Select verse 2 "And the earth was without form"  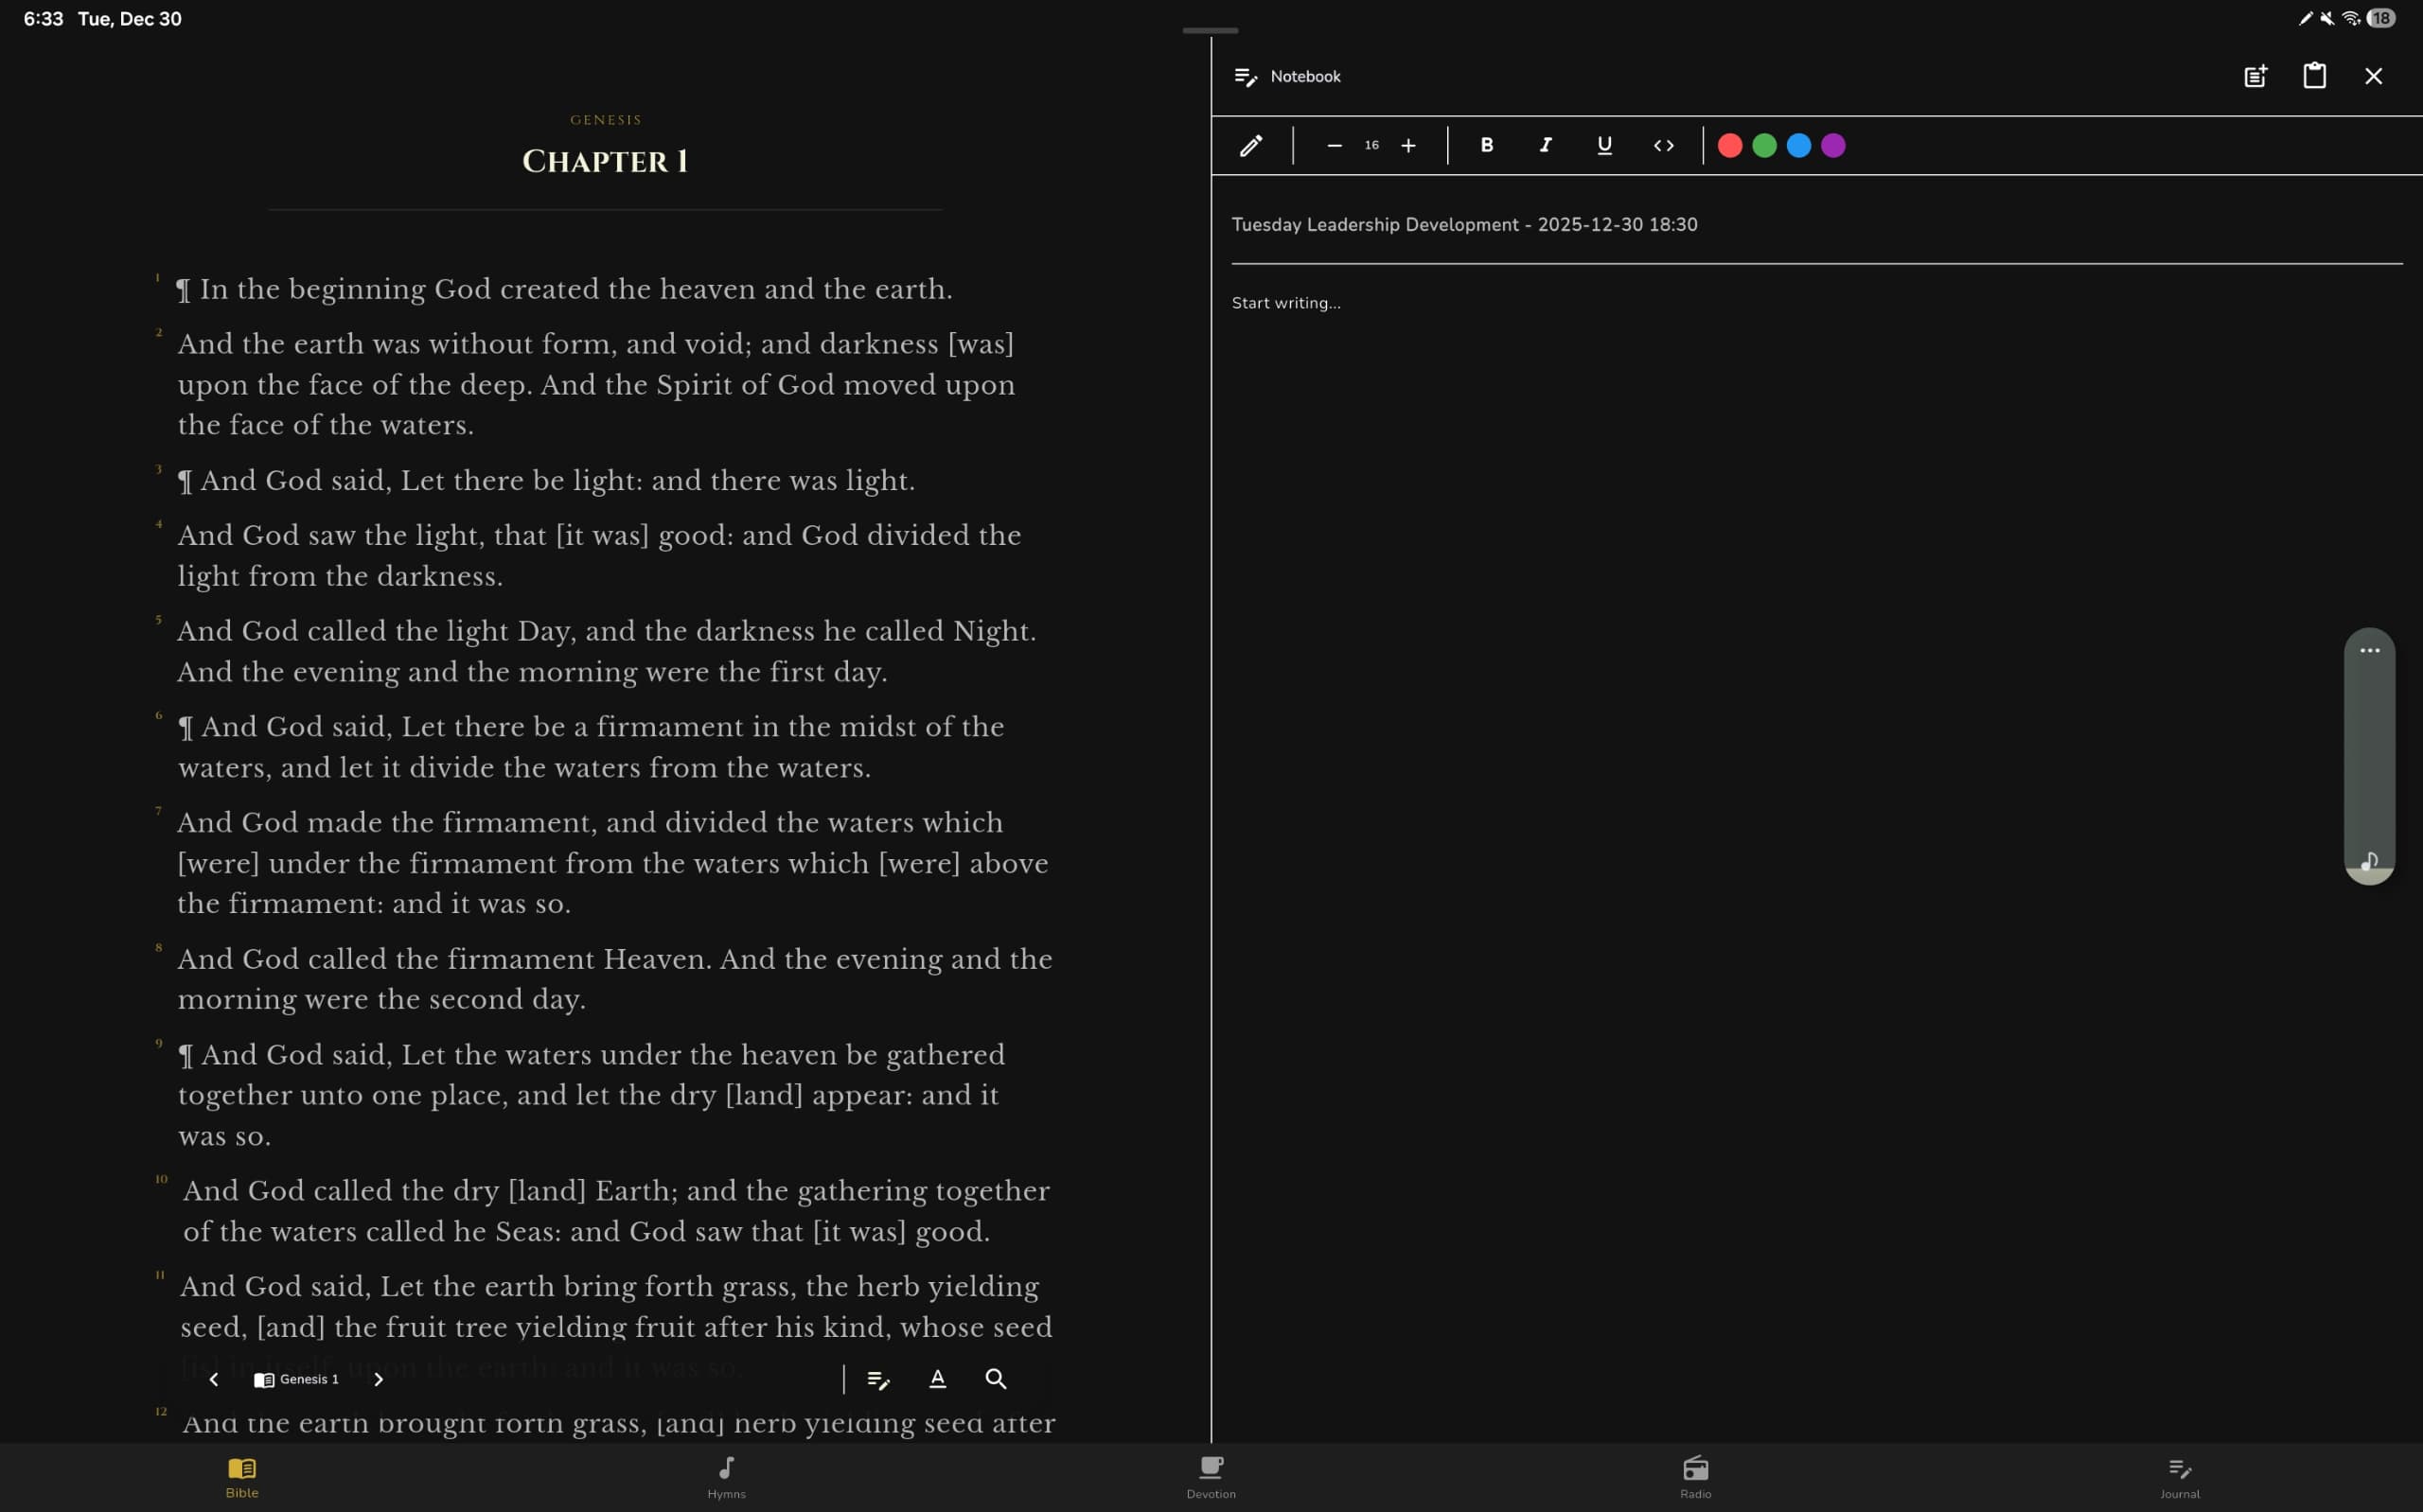click(596, 384)
